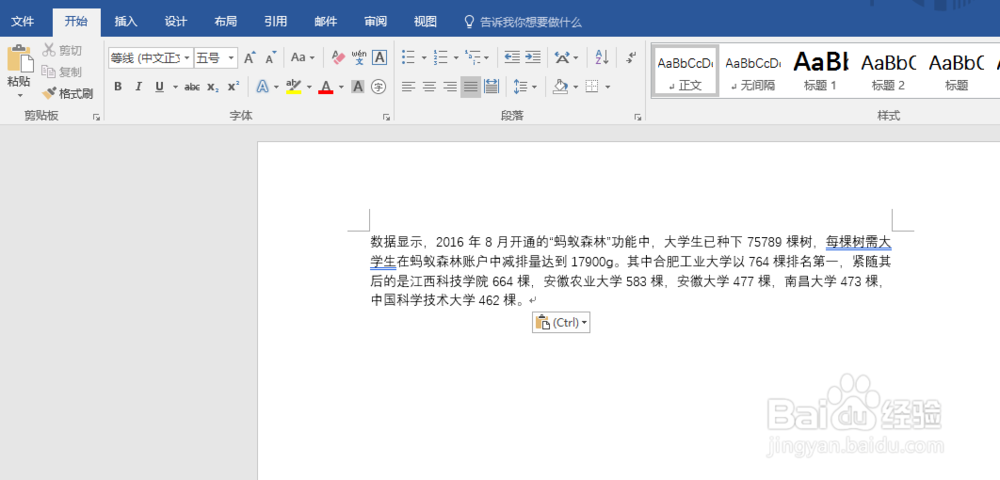The image size is (1000, 480).
Task: Click the bullets list icon
Action: 408,58
